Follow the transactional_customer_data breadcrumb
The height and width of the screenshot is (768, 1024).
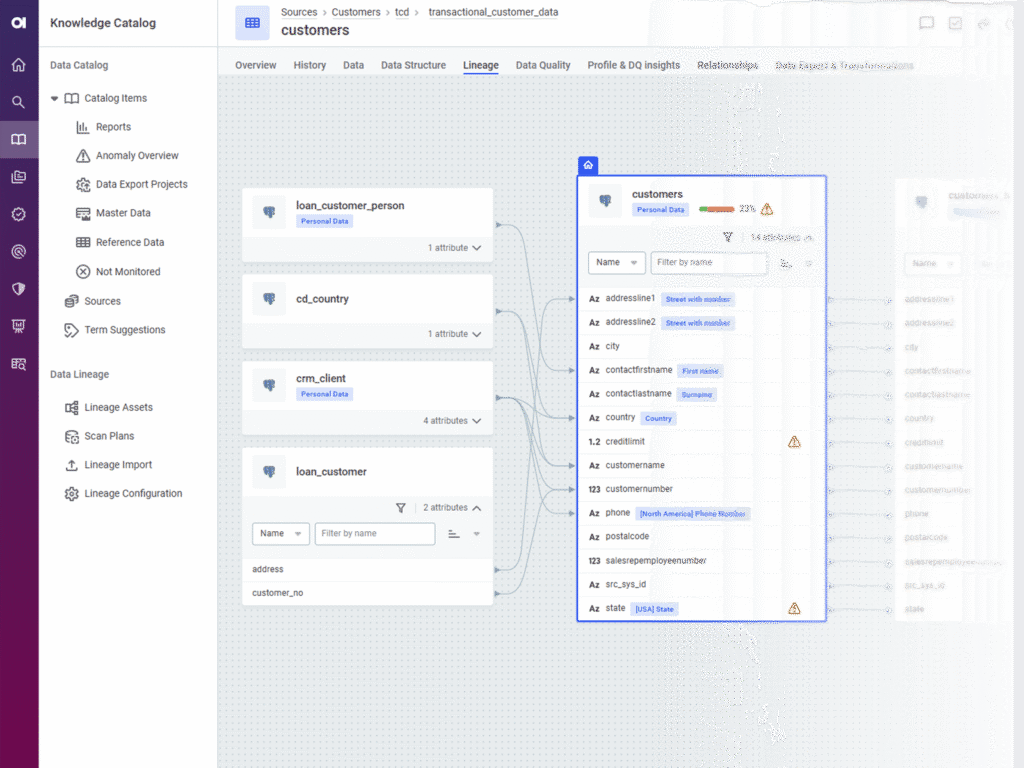[493, 12]
